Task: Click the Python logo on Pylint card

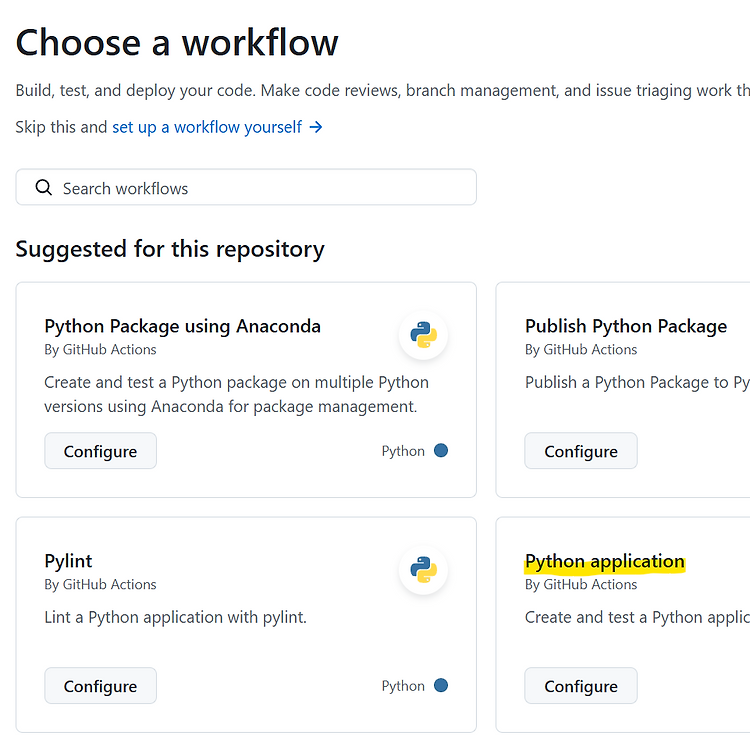Action: tap(423, 570)
